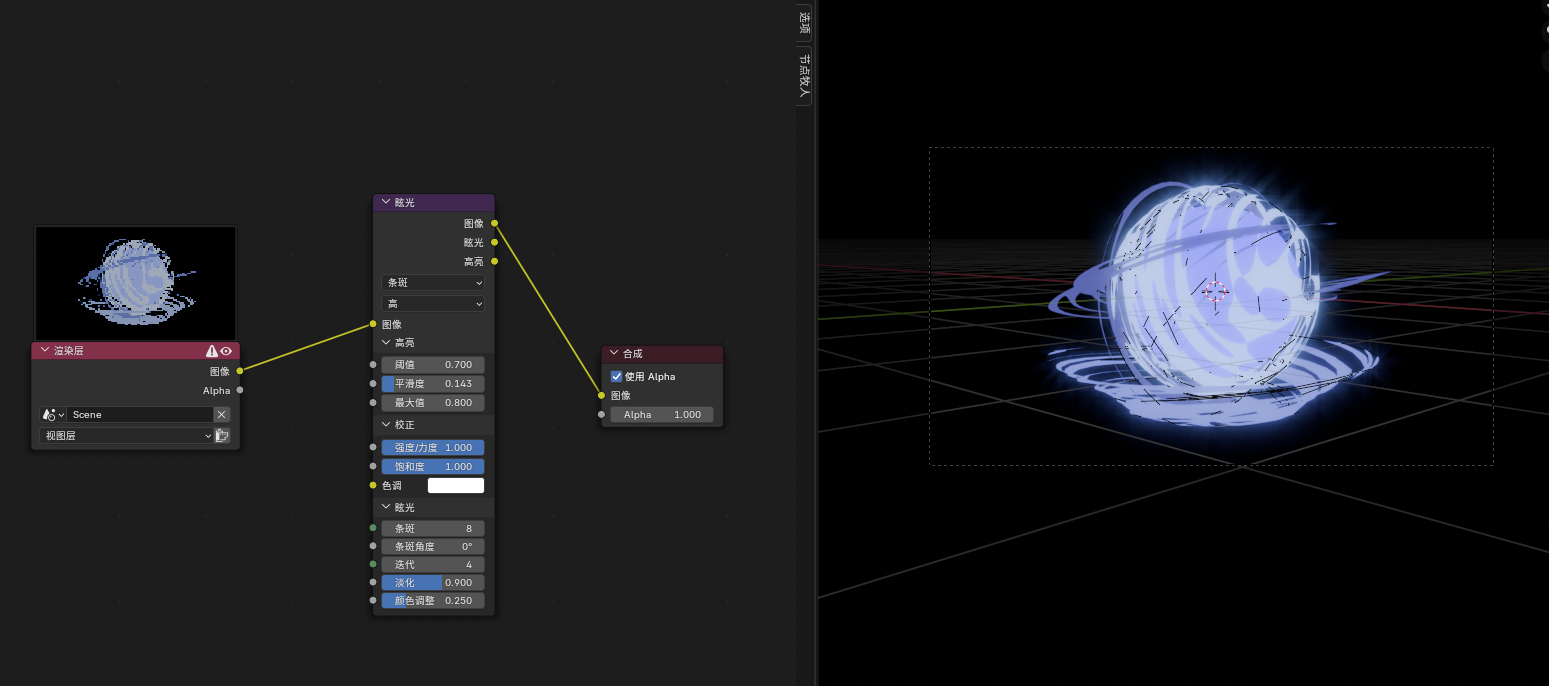Click the white 色调 color swatch
Viewport: 1549px width, 686px height.
click(x=456, y=485)
